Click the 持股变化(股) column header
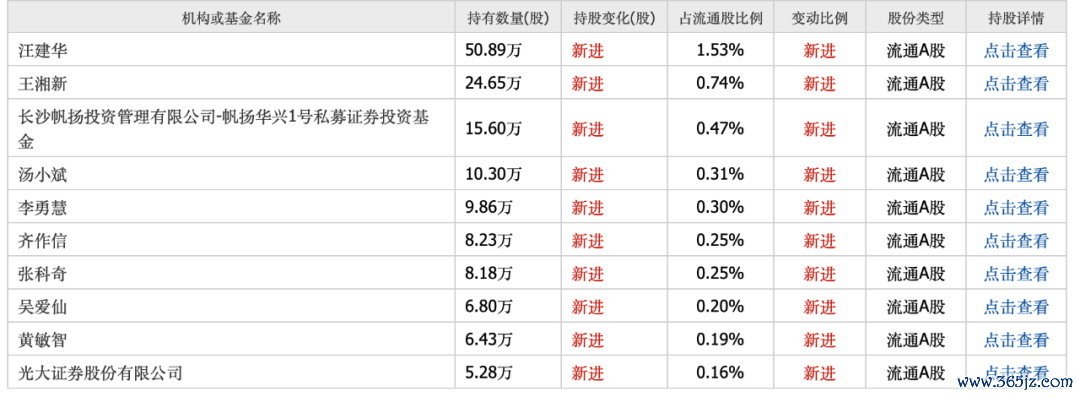The height and width of the screenshot is (397, 1080). (x=614, y=19)
